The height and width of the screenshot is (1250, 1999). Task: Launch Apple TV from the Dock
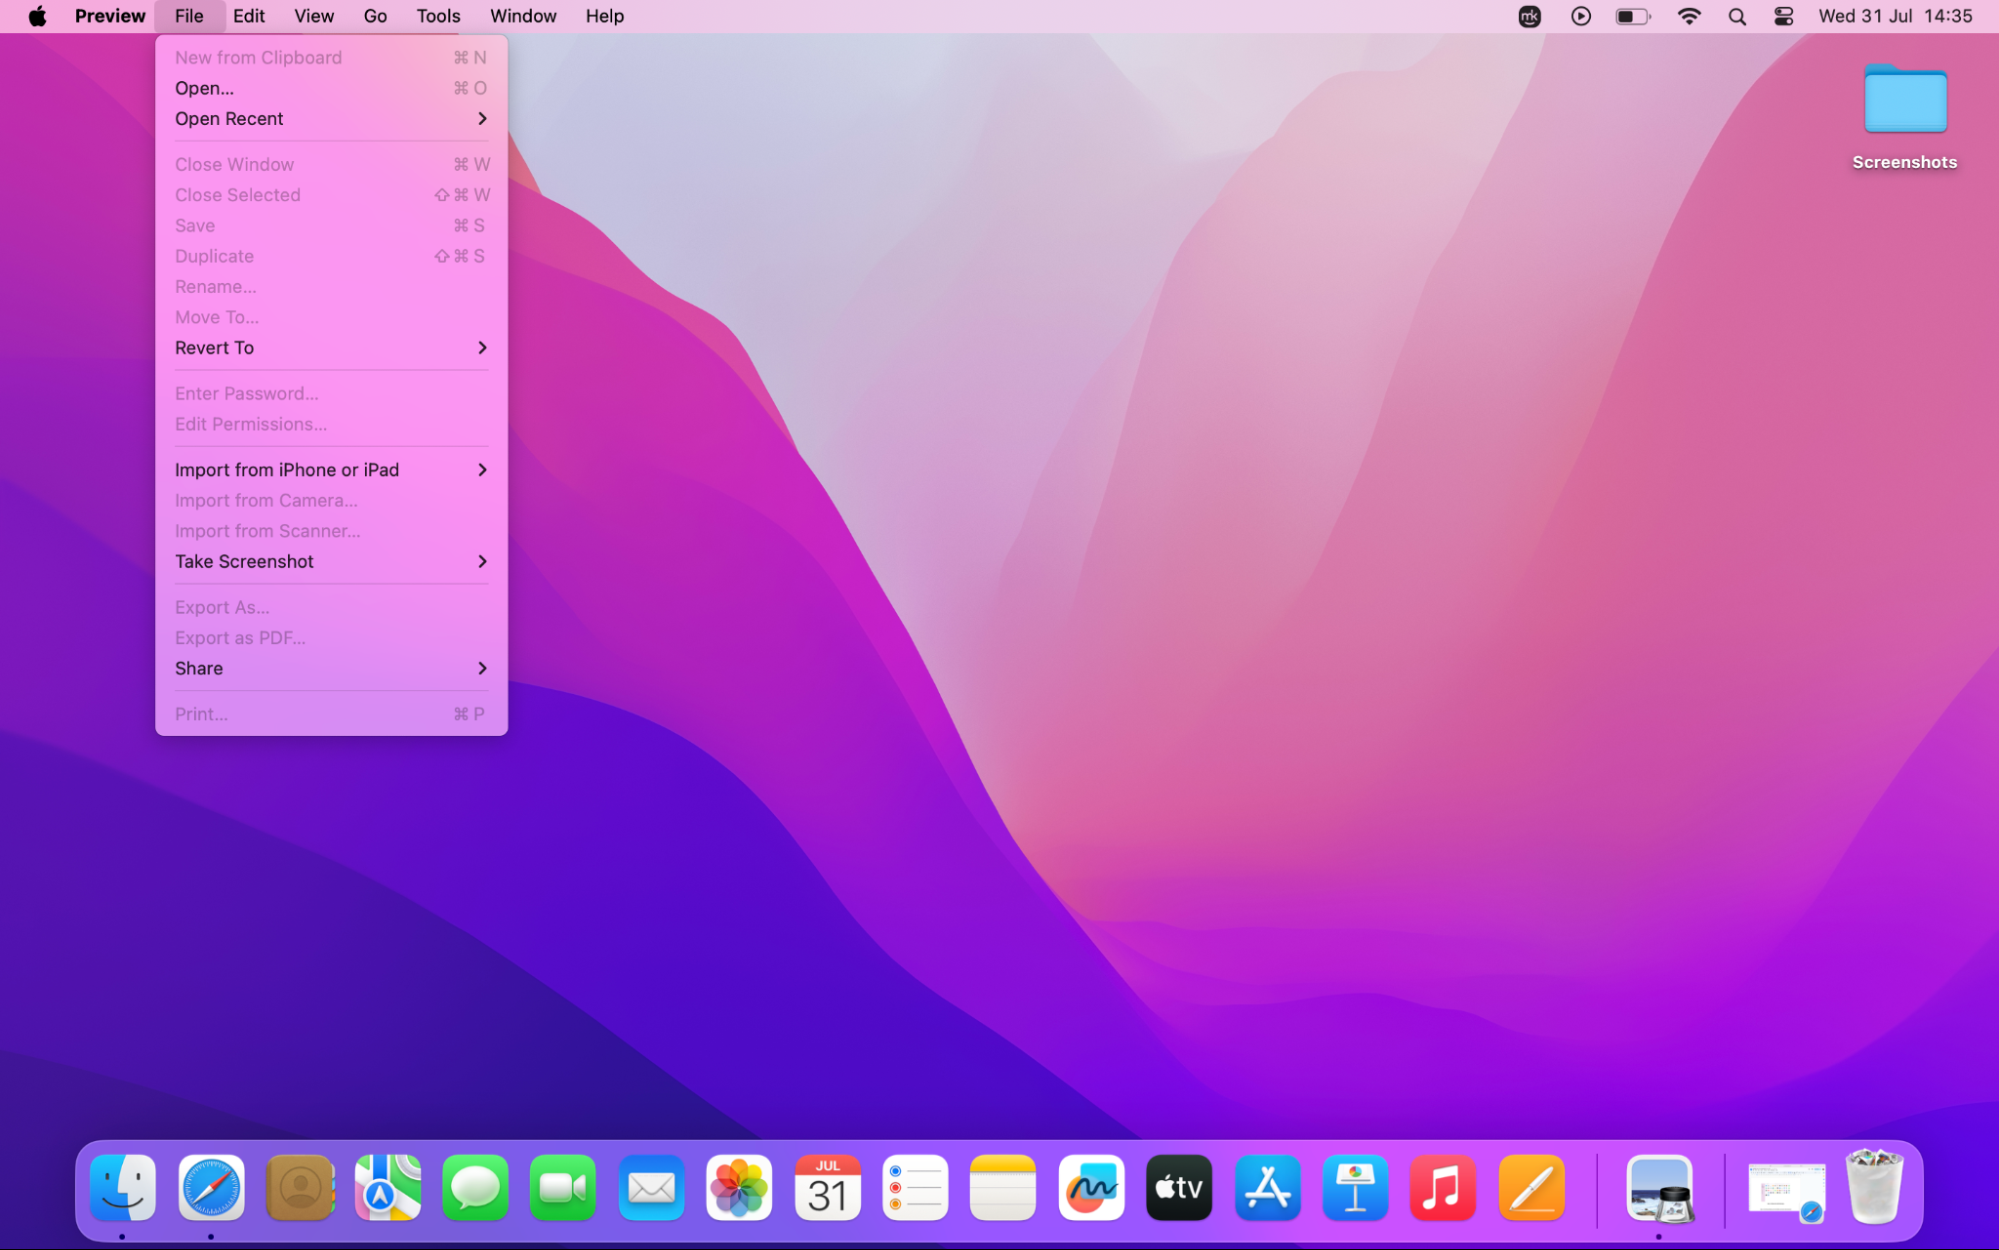pos(1179,1188)
